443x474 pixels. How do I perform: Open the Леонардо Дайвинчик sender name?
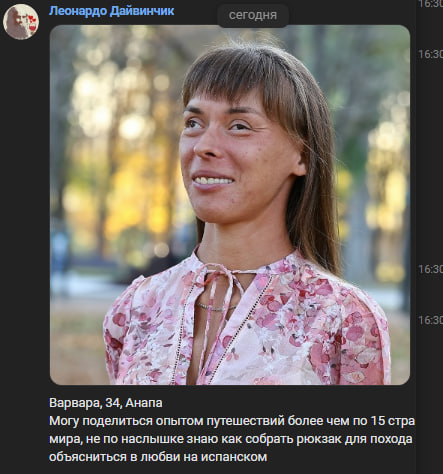pos(111,11)
